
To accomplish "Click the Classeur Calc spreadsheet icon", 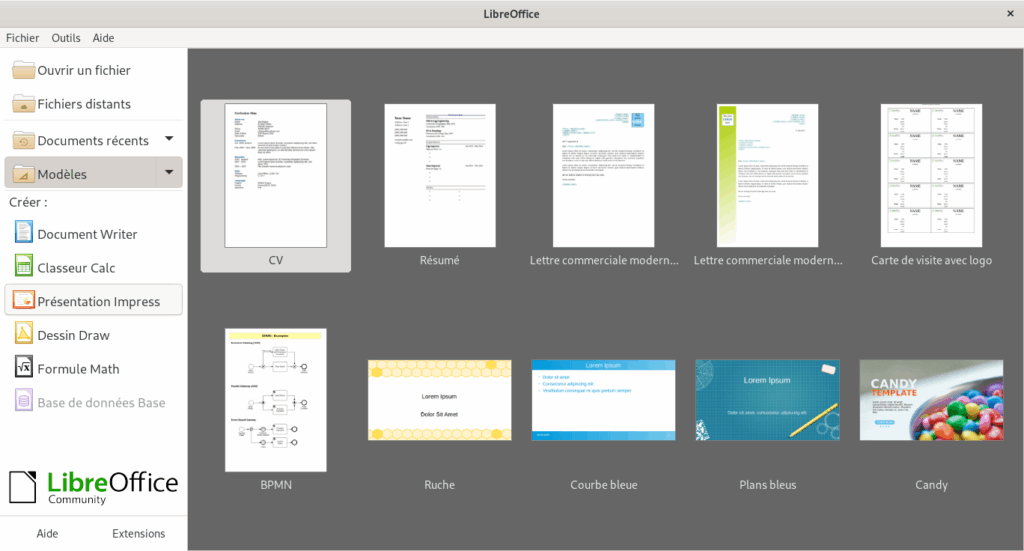I will click(24, 266).
